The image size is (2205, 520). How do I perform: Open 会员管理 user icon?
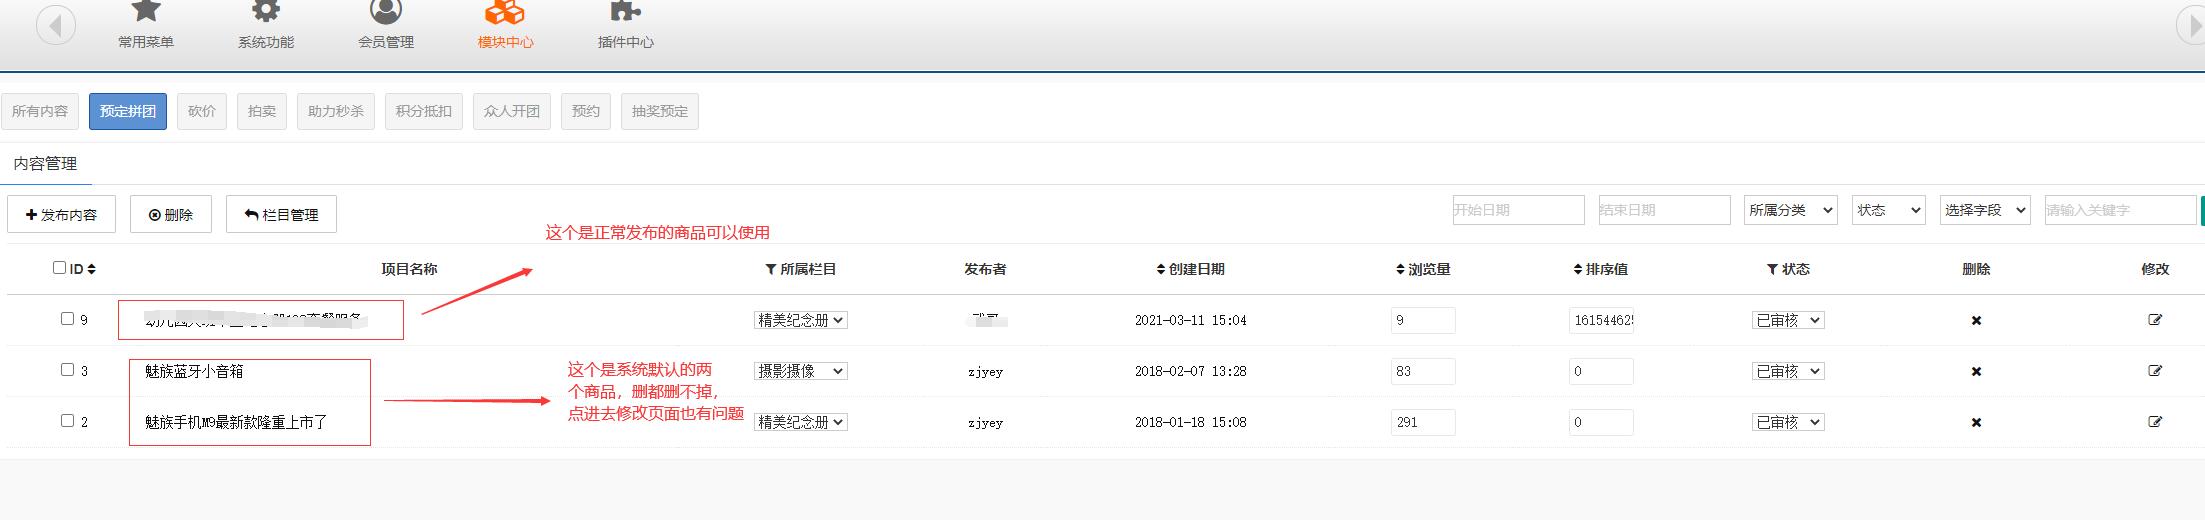[386, 14]
